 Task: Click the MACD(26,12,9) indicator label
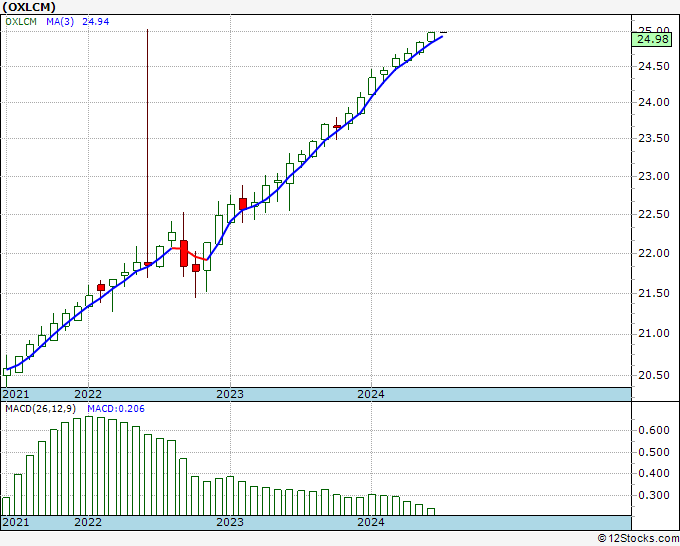point(41,409)
